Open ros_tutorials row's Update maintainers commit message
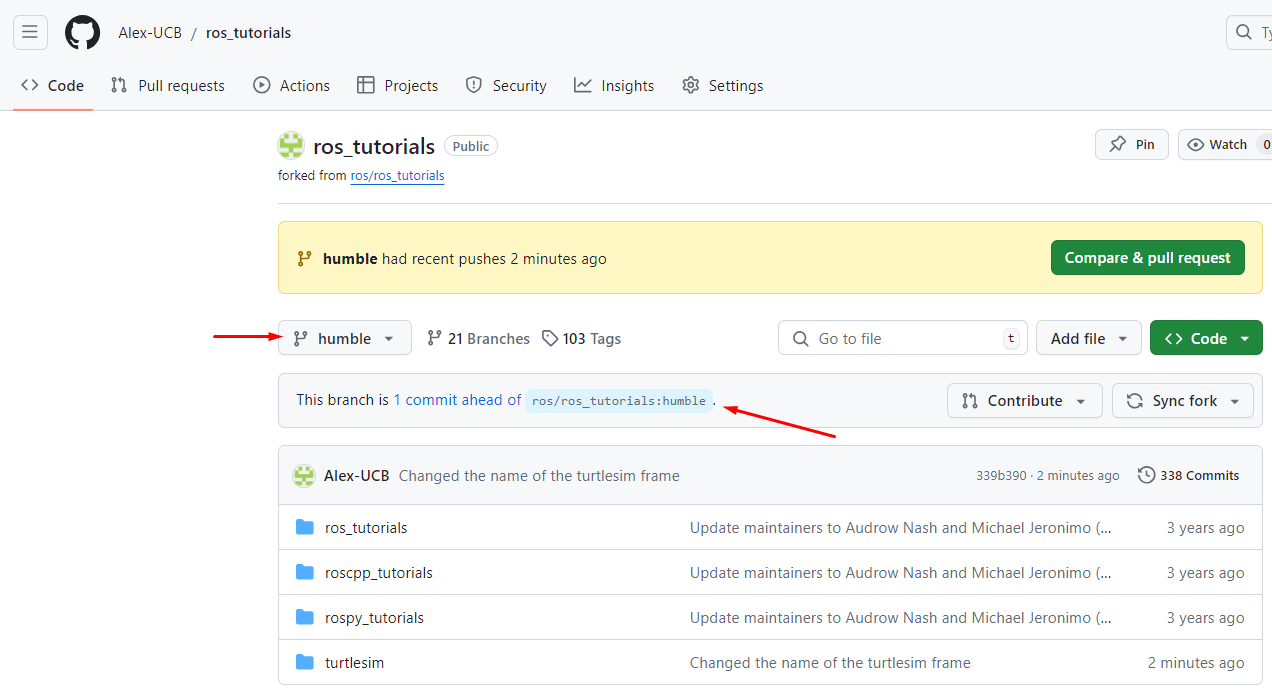 click(x=900, y=528)
